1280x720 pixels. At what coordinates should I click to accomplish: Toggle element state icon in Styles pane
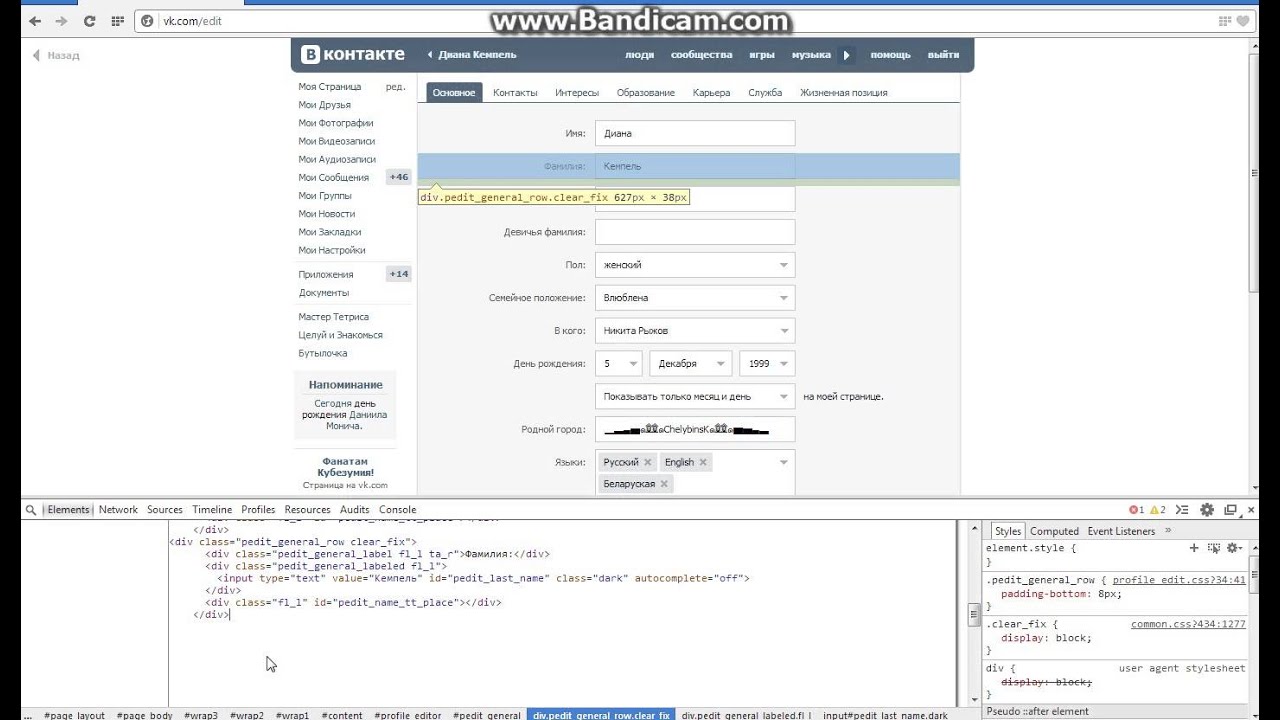click(1214, 548)
